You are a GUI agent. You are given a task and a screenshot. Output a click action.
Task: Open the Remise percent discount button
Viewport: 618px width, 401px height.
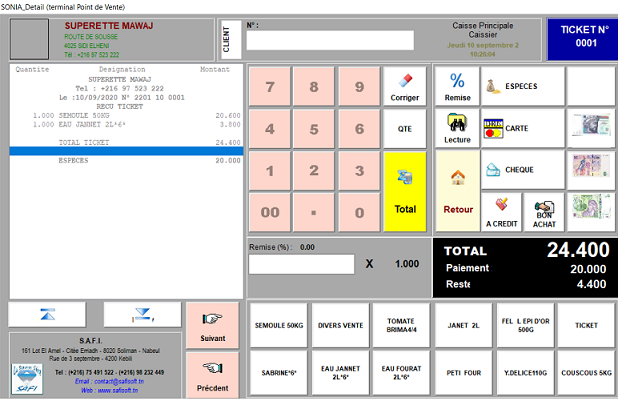[457, 86]
